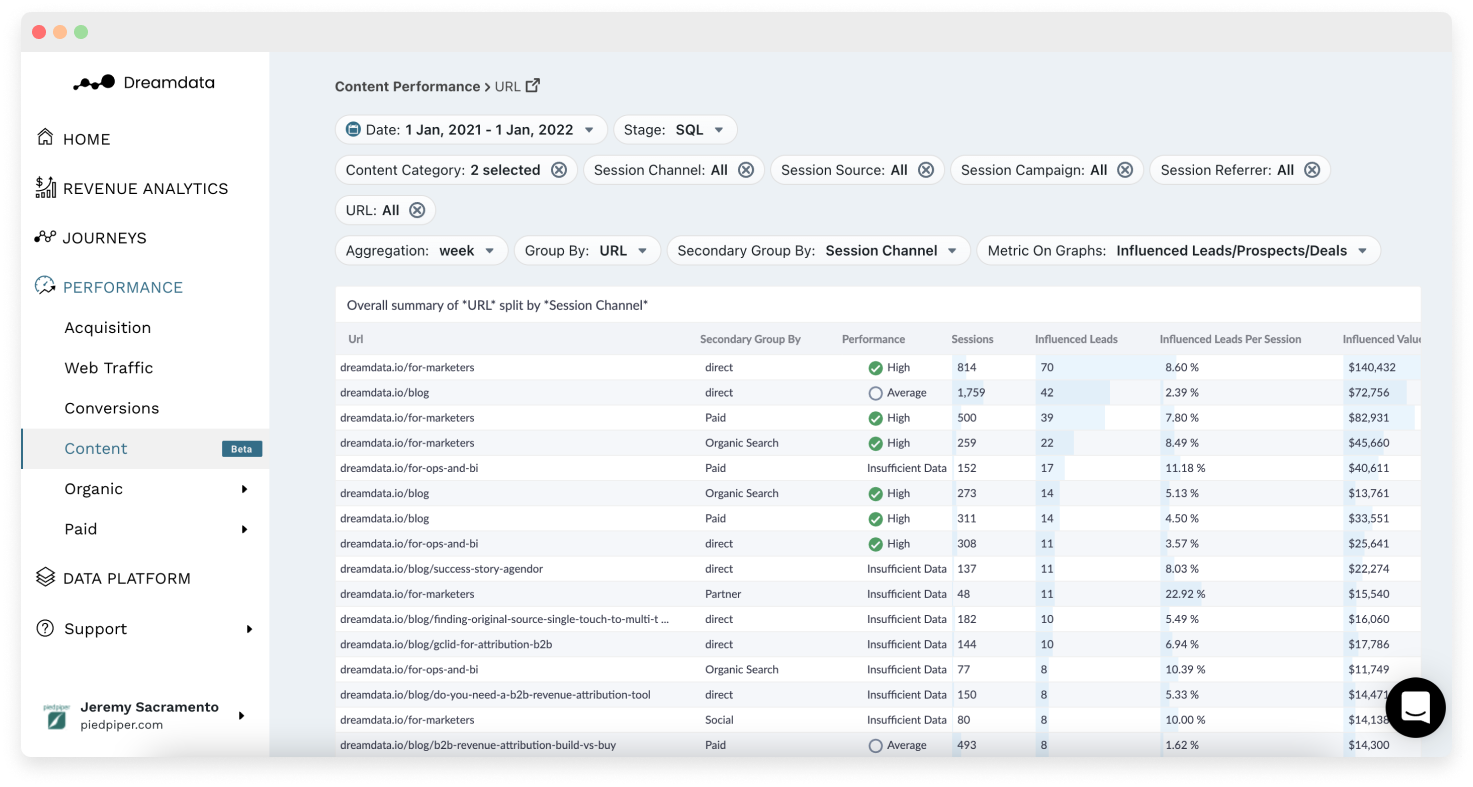Remove the Session Channel filter
This screenshot has height=787, width=1473.
click(745, 170)
